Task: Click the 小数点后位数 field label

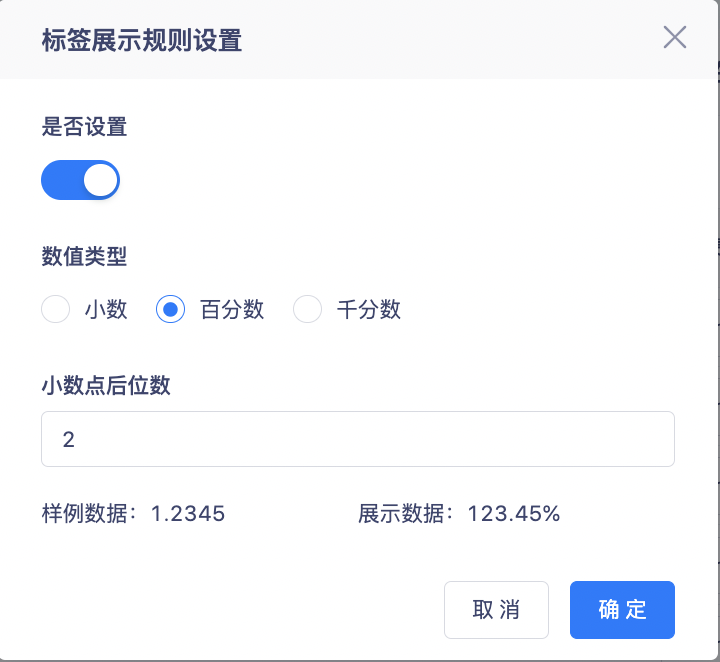Action: [106, 385]
